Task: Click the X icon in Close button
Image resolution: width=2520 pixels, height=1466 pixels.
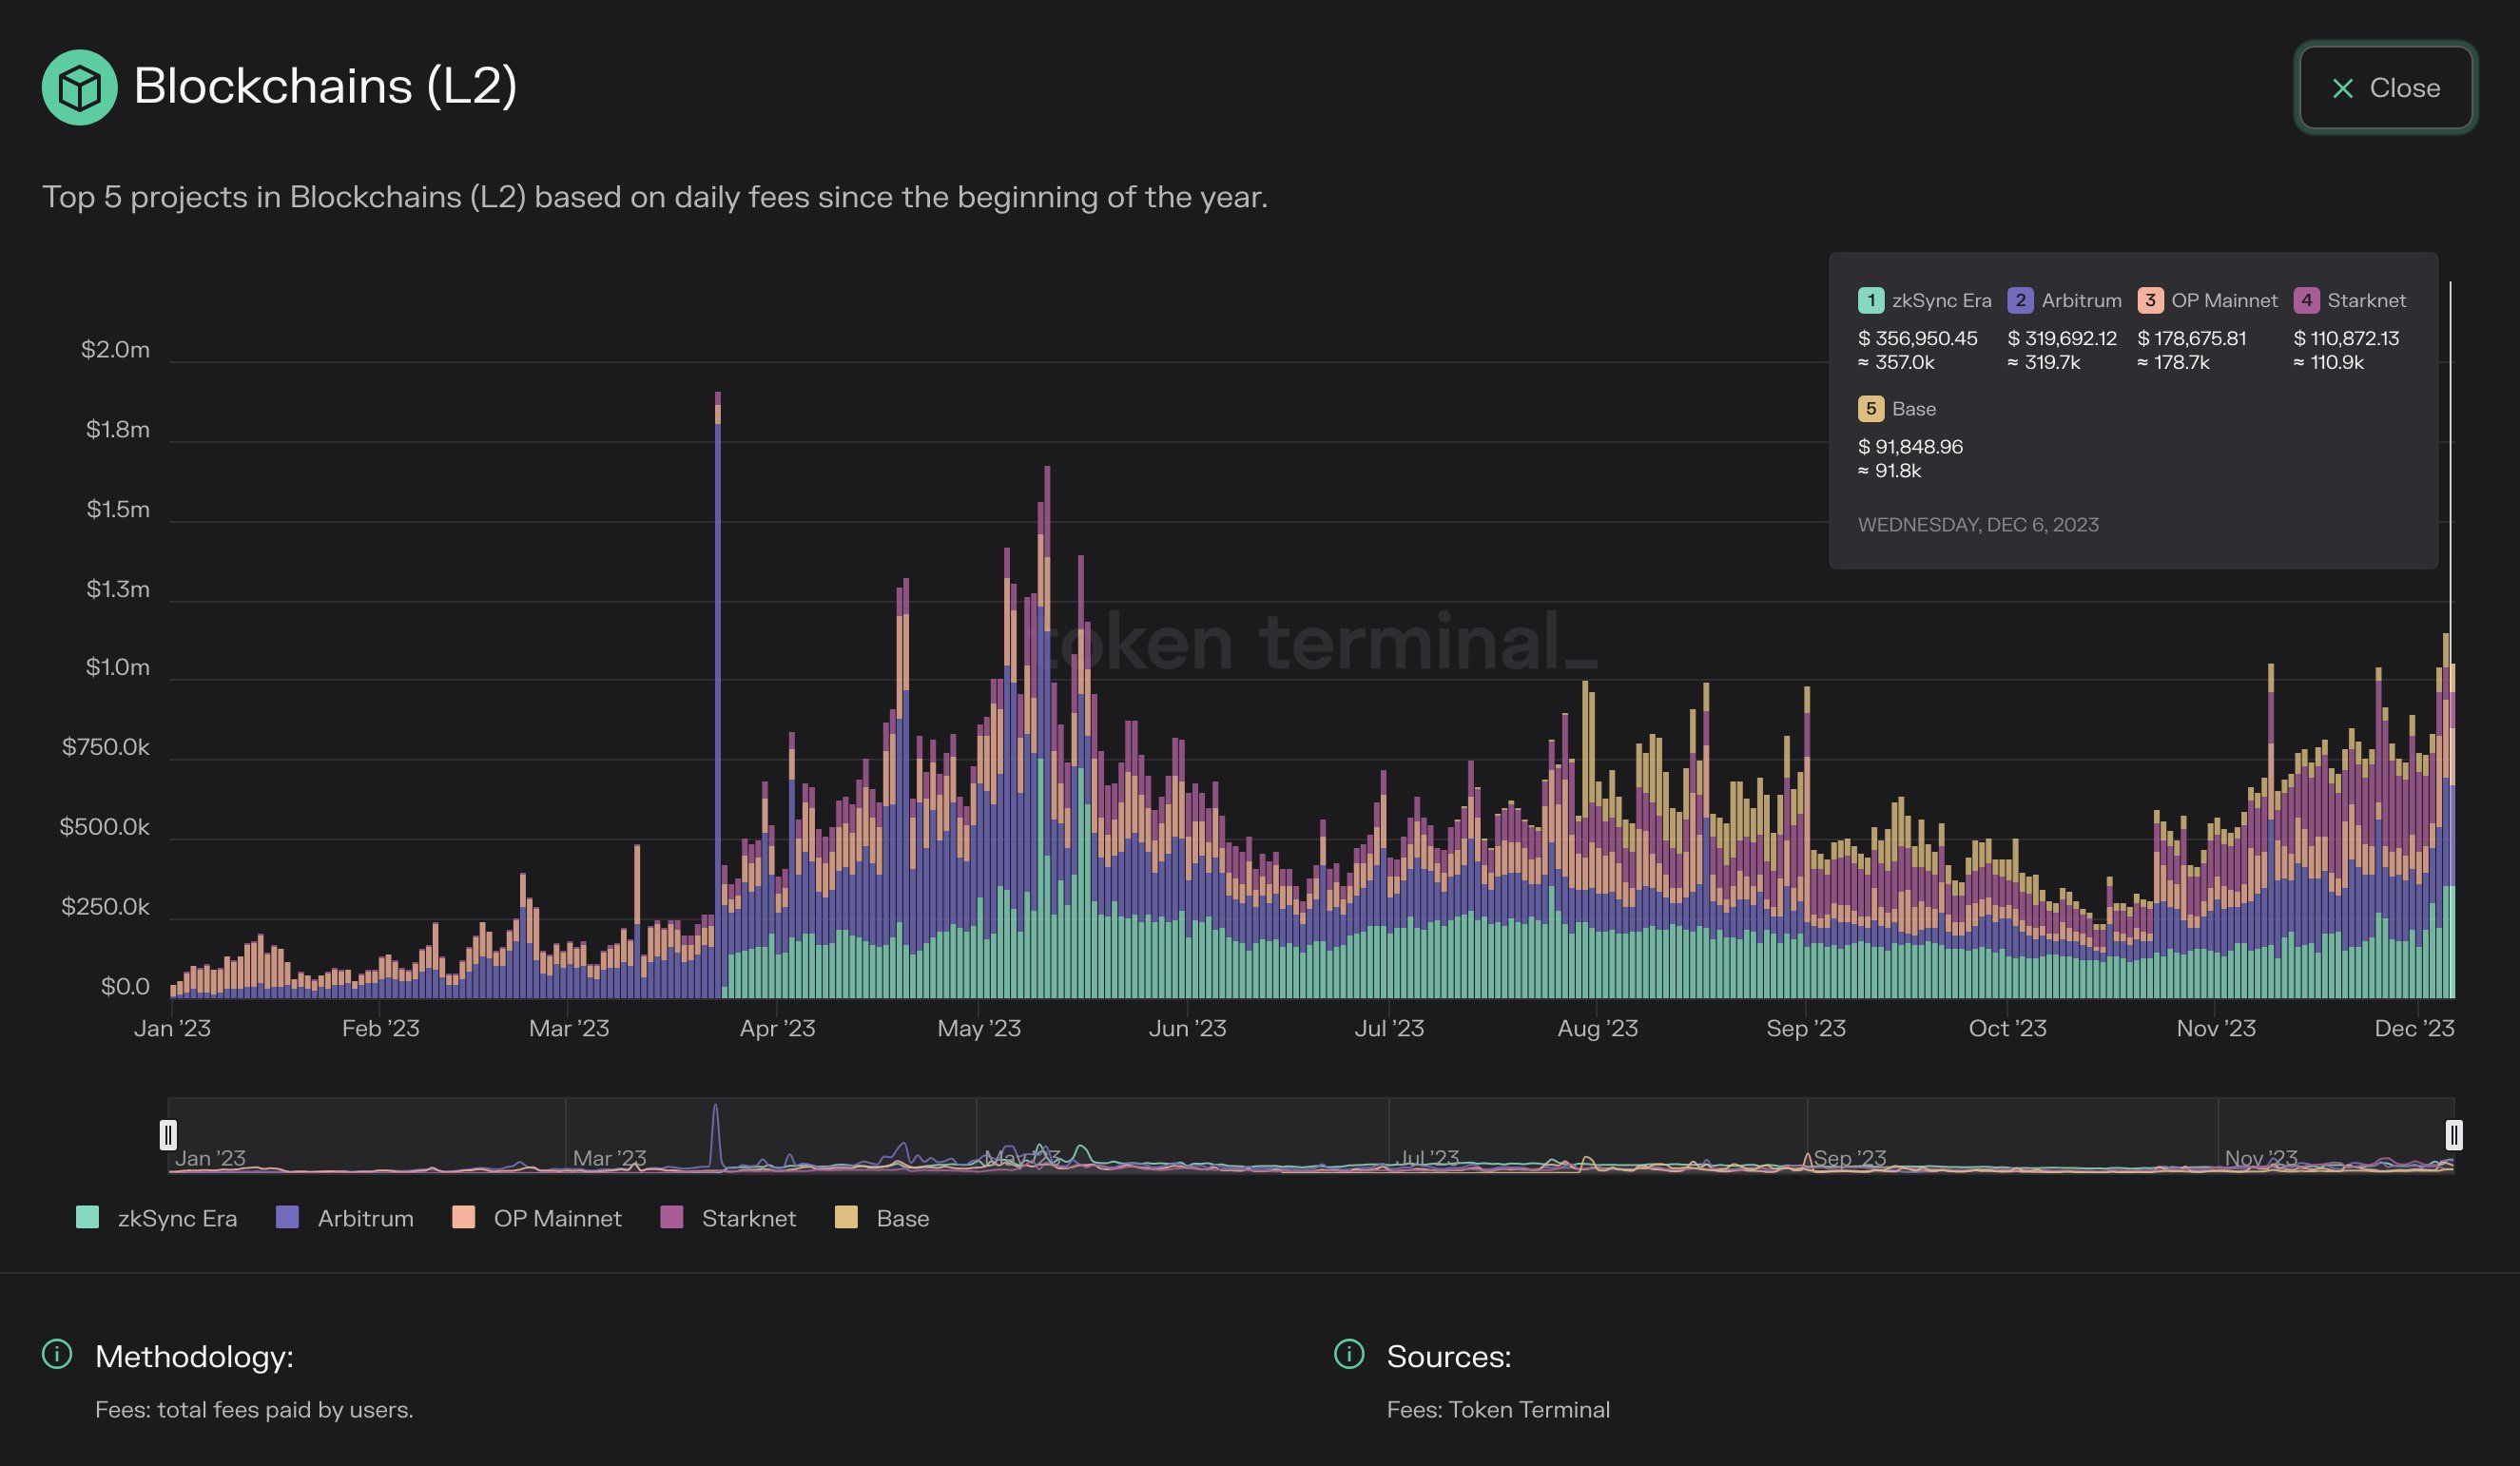Action: [x=2342, y=89]
